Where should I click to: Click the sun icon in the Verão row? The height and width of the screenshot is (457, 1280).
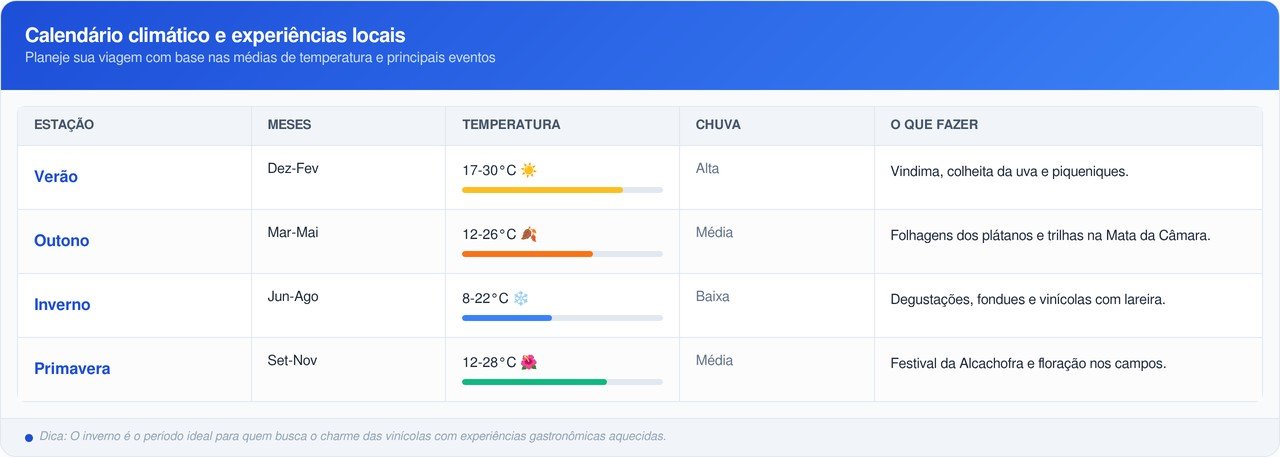(529, 171)
